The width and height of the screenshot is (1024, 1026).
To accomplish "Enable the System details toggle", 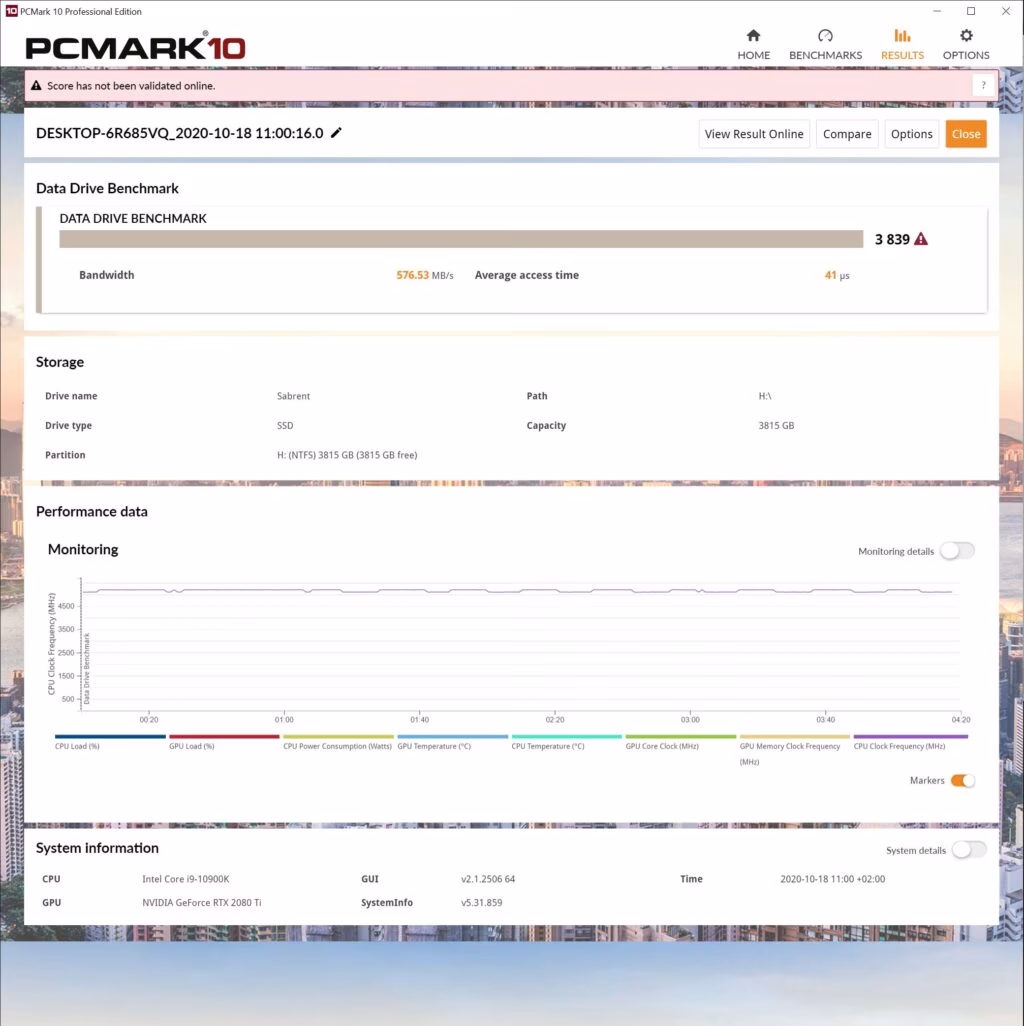I will click(968, 850).
